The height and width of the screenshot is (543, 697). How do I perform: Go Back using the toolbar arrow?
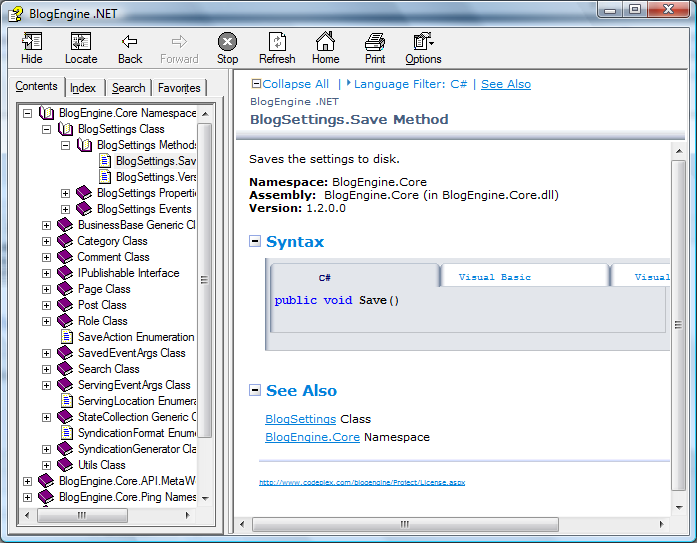(130, 42)
